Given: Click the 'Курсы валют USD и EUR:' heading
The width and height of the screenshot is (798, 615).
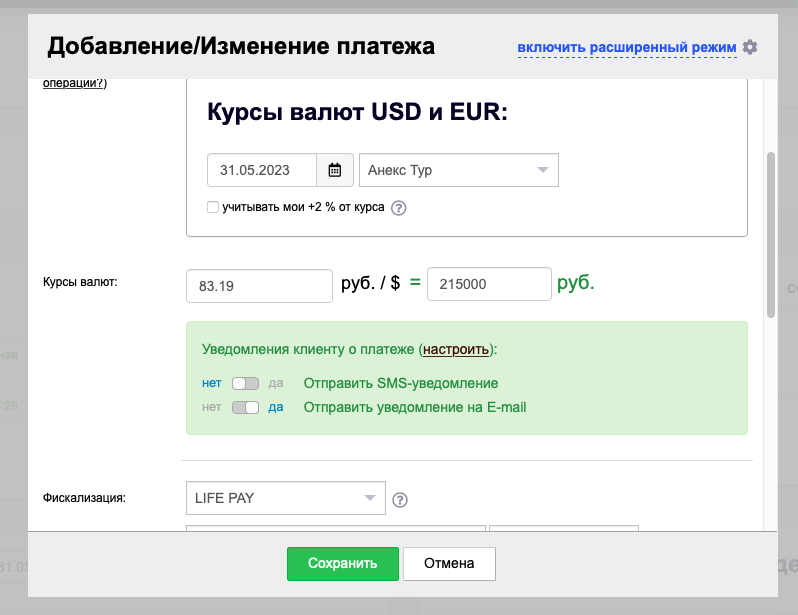Looking at the screenshot, I should (357, 111).
